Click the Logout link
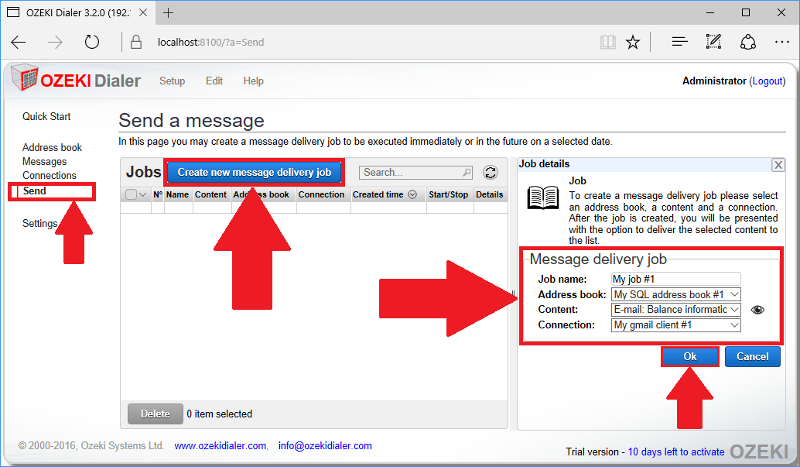 coord(767,81)
